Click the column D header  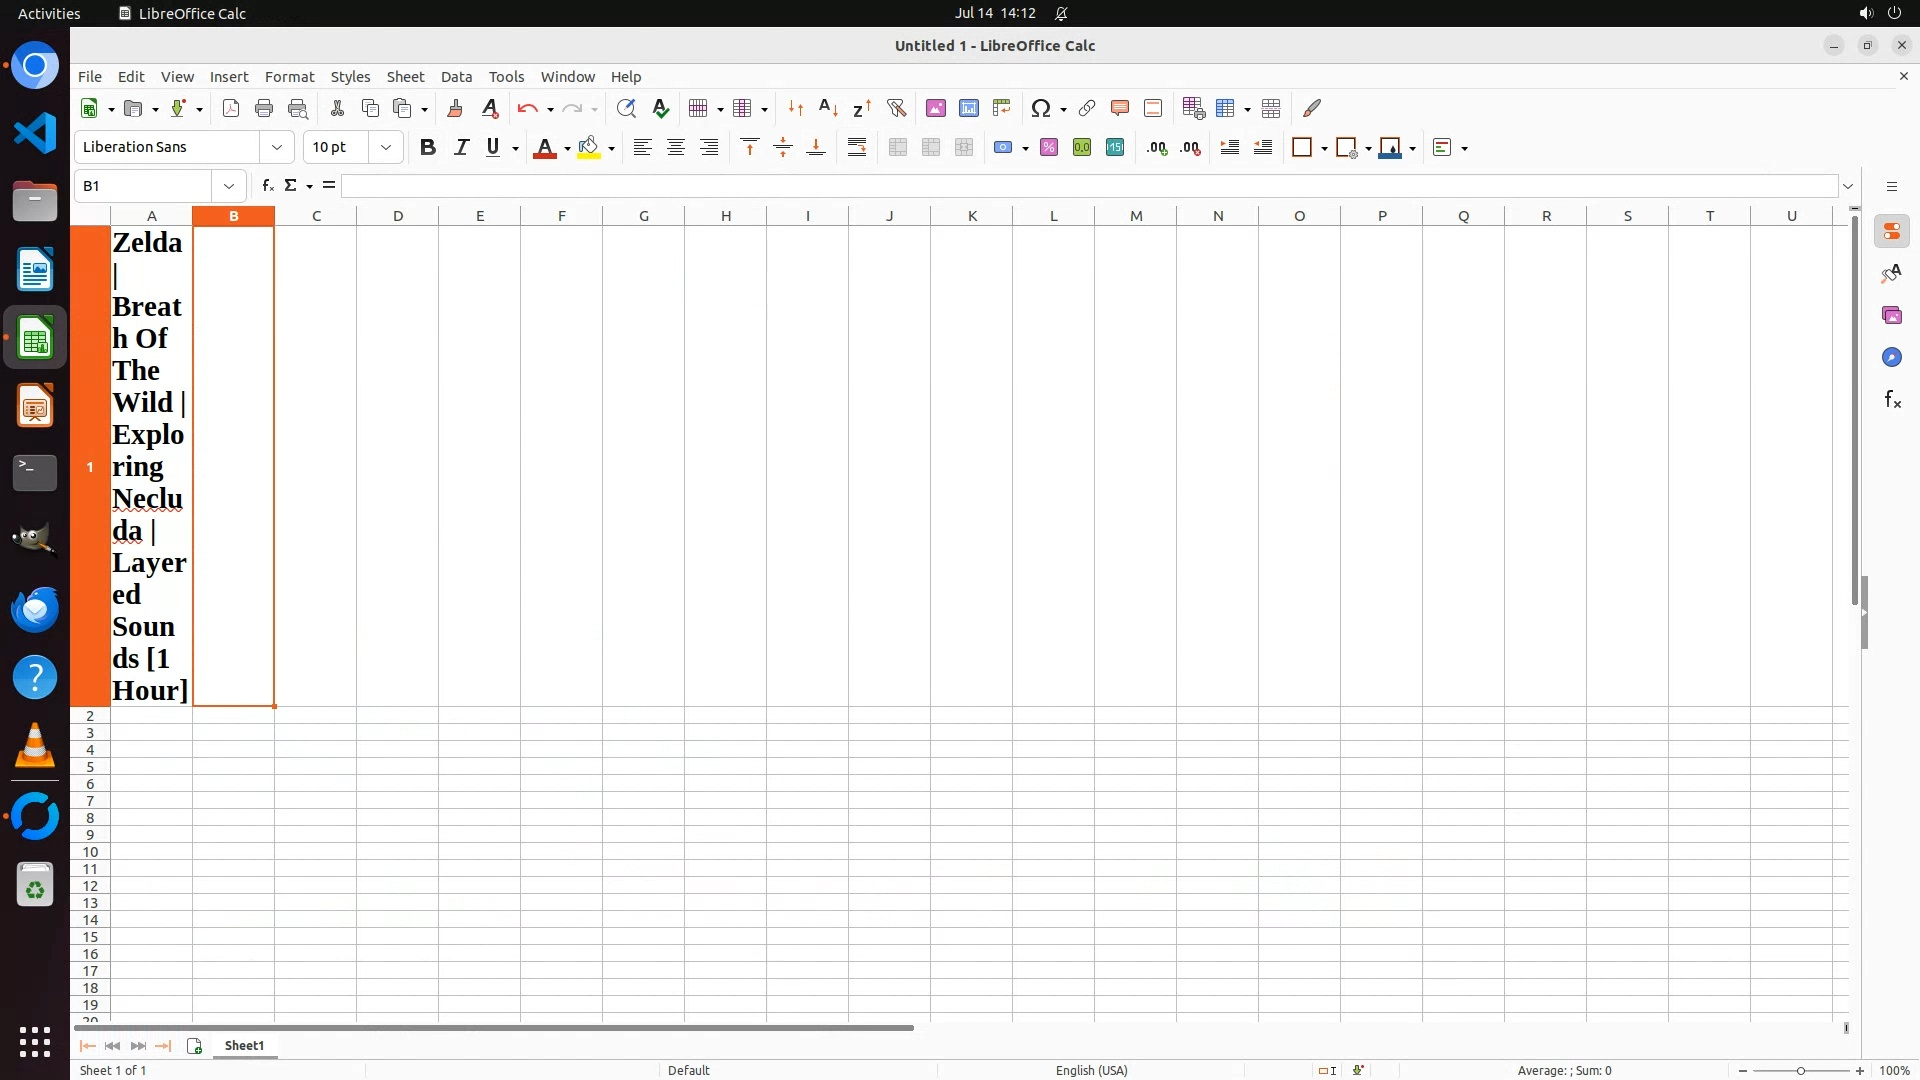[398, 216]
